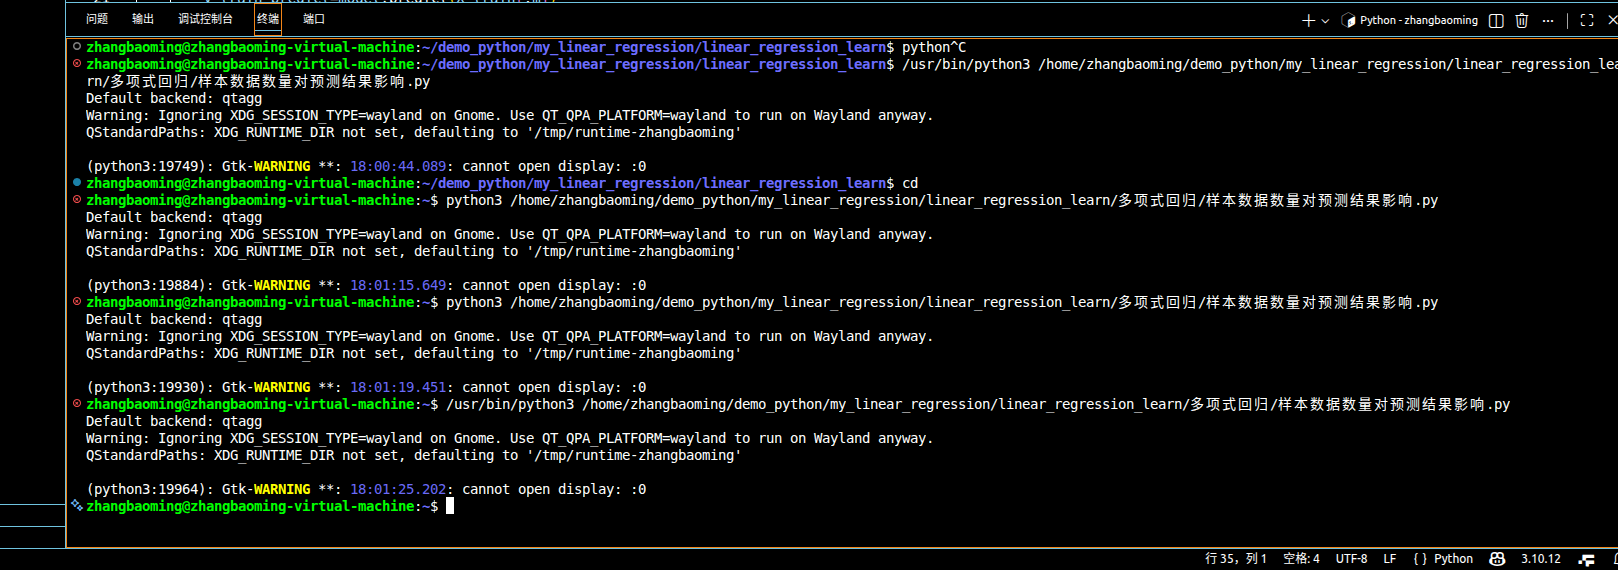Click timestamp 18:00:44.089 in terminal

(x=398, y=166)
